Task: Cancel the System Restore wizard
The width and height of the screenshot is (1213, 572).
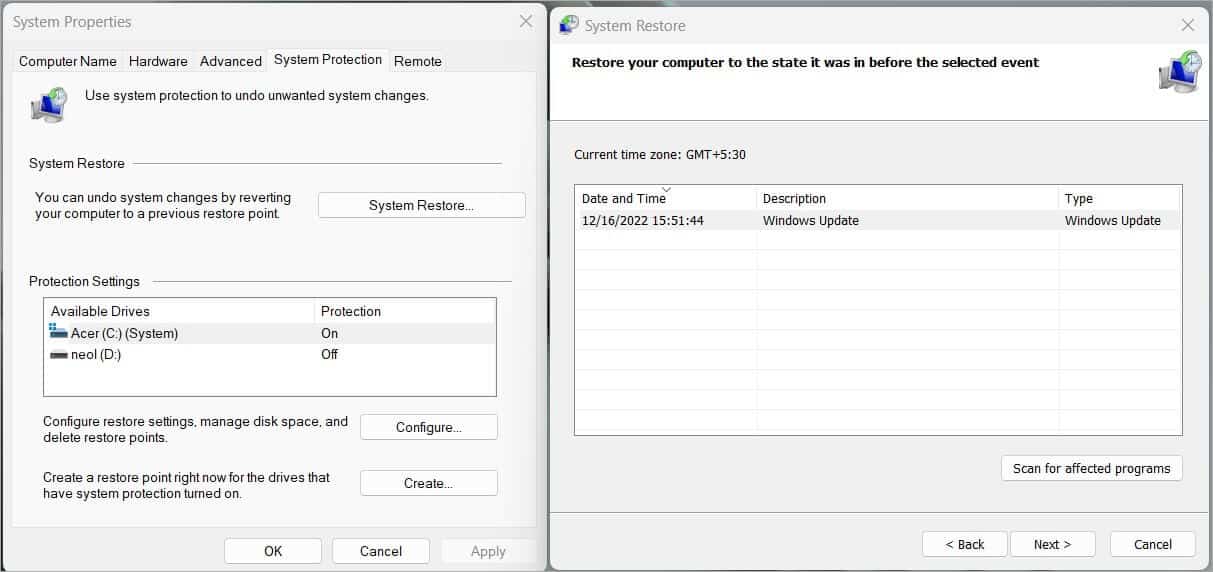Action: coord(1153,544)
